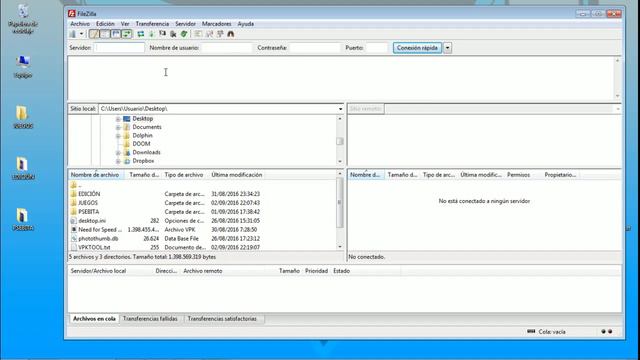Expand the Dropbox tree node
Screen dimensions: 640x360
118,161
